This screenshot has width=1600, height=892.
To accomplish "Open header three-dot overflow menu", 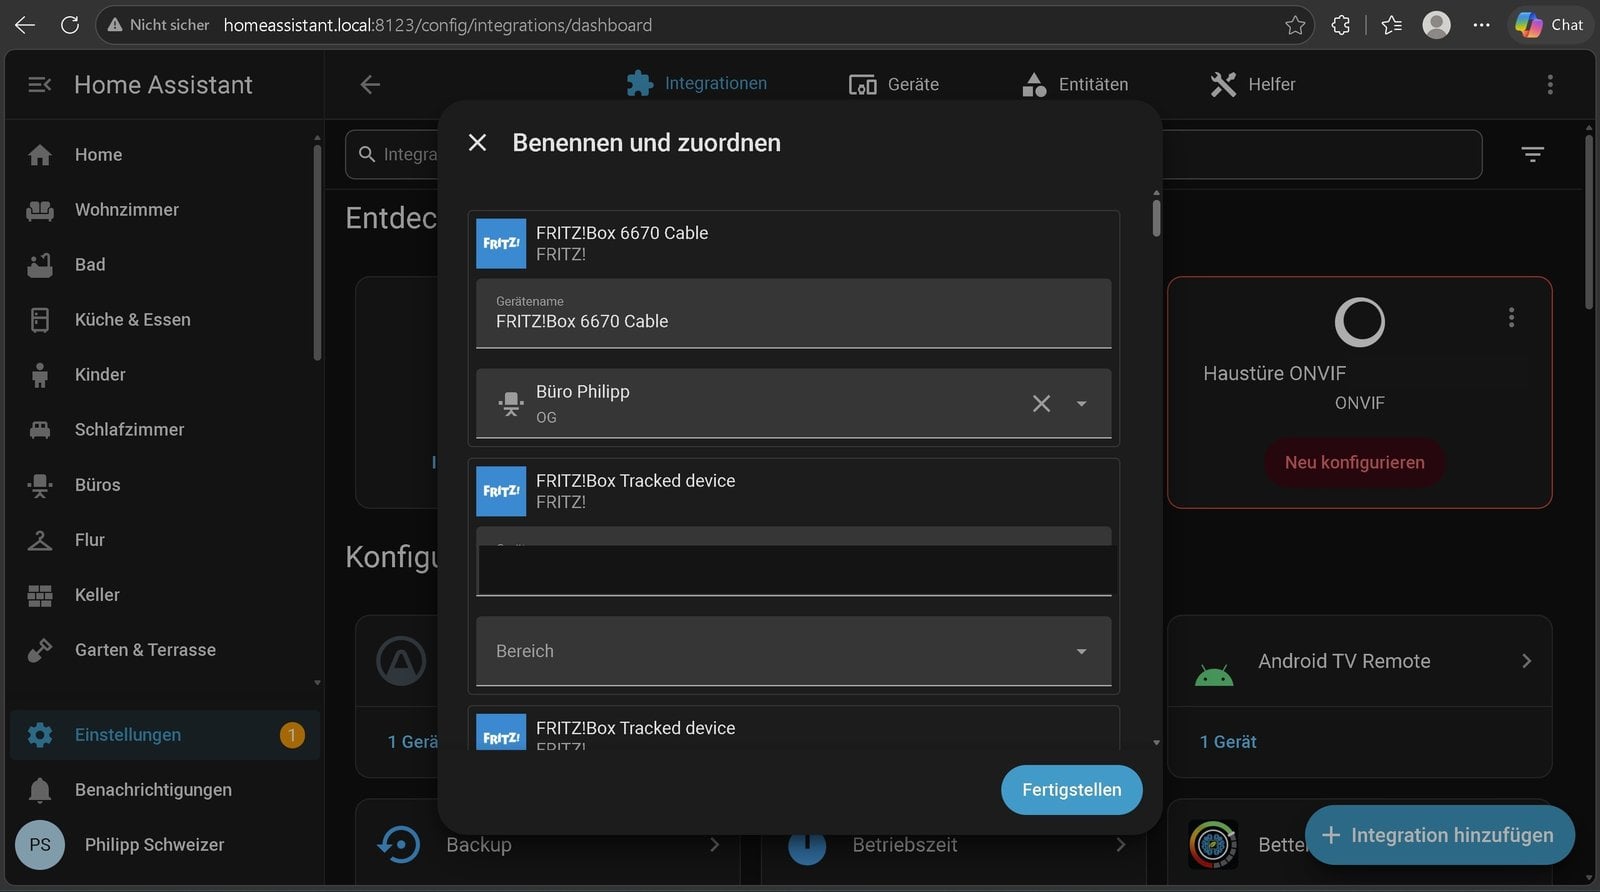I will [1550, 85].
